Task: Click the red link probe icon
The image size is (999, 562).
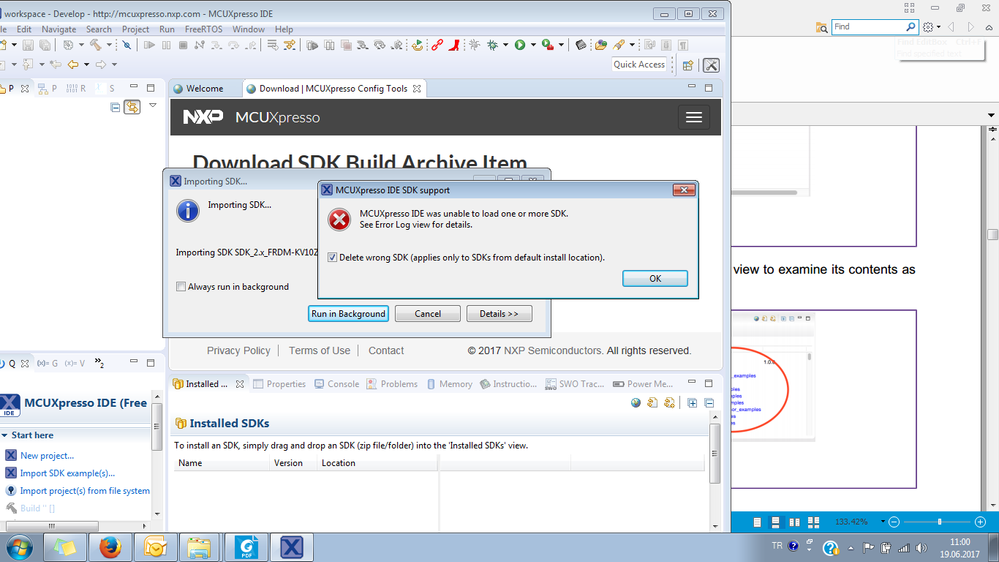Action: point(437,45)
